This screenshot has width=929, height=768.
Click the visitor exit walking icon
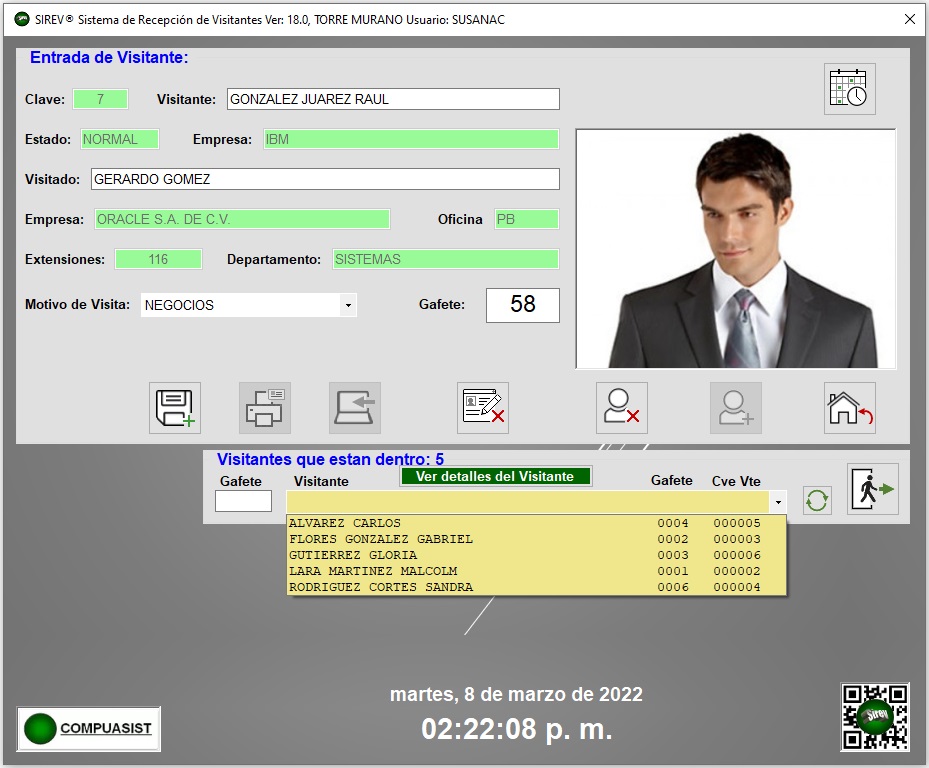[x=873, y=489]
